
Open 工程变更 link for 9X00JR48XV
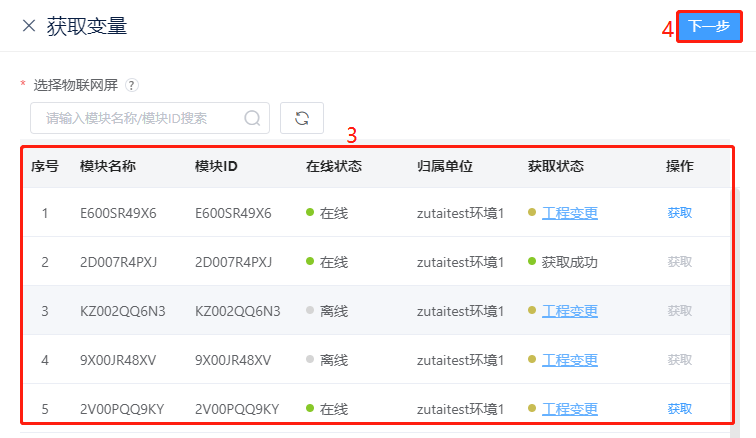click(x=570, y=360)
